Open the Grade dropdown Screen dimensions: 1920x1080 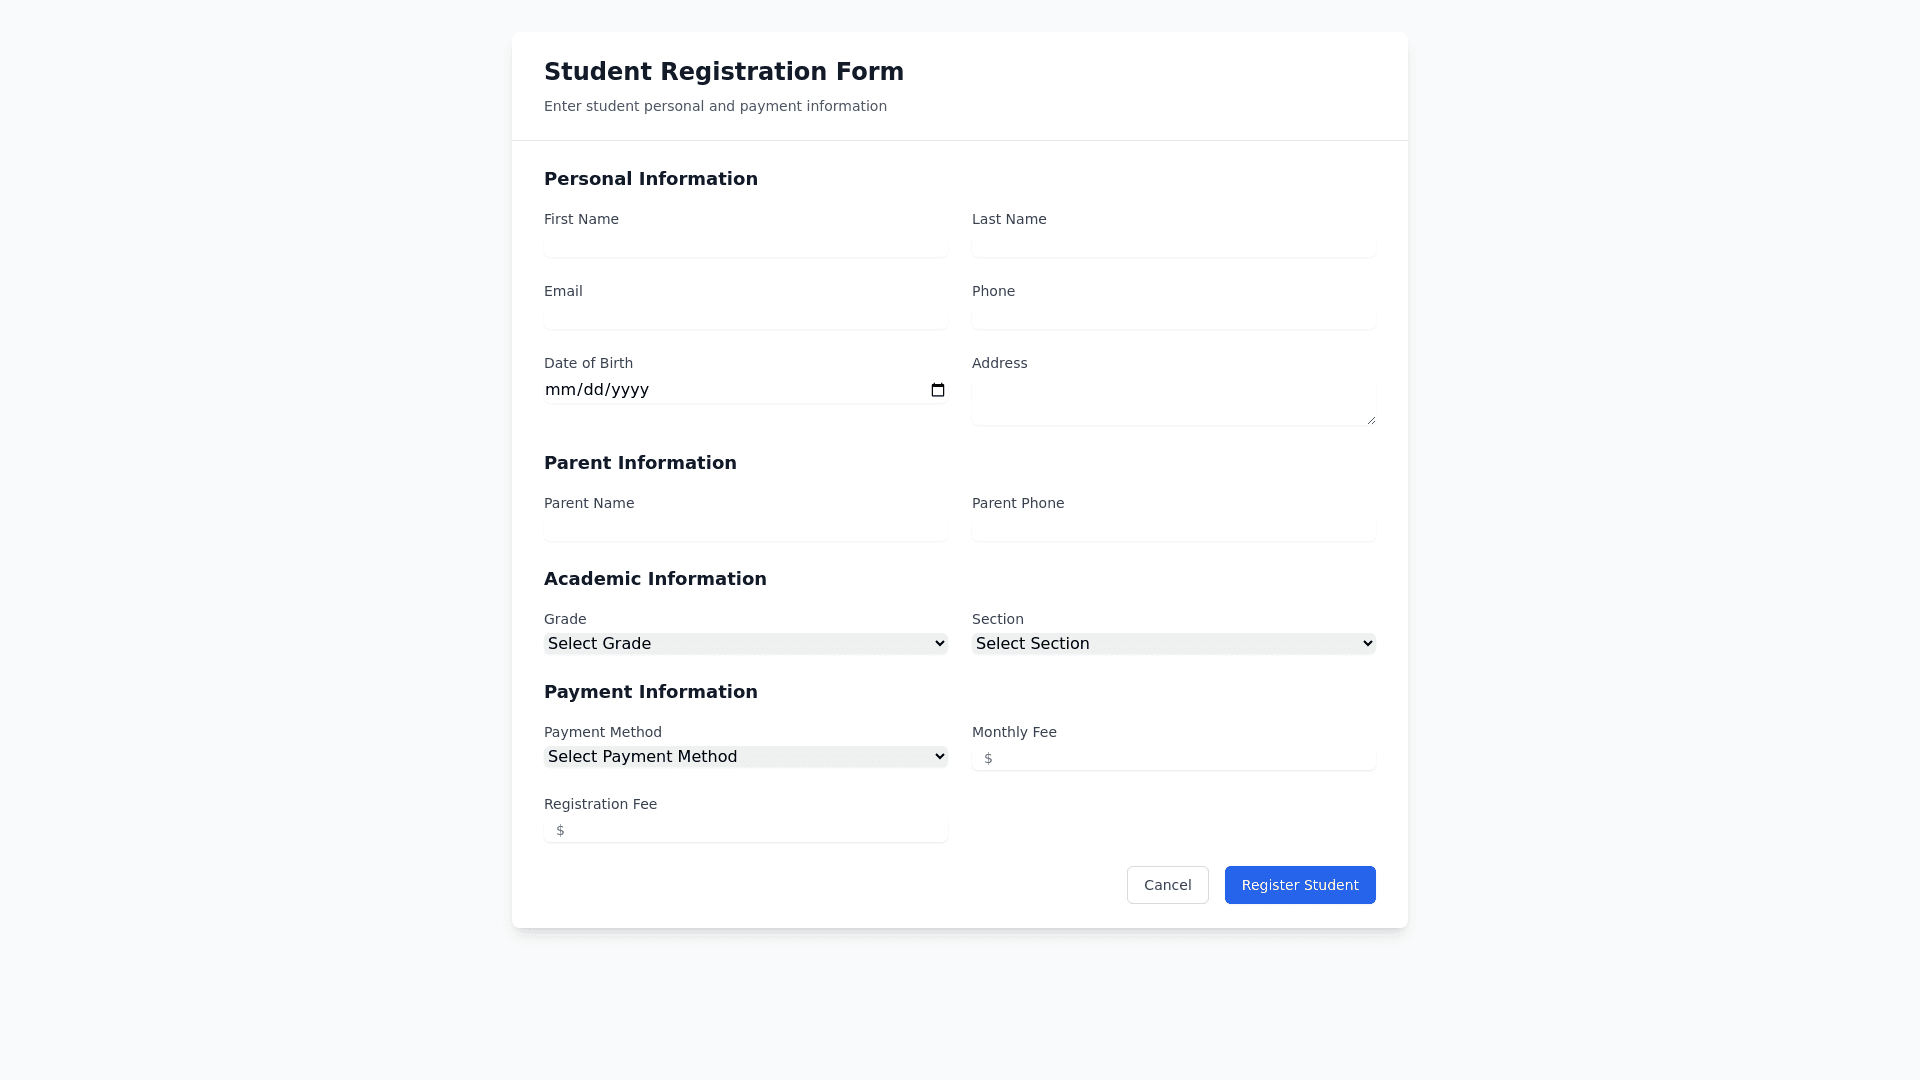click(x=745, y=644)
